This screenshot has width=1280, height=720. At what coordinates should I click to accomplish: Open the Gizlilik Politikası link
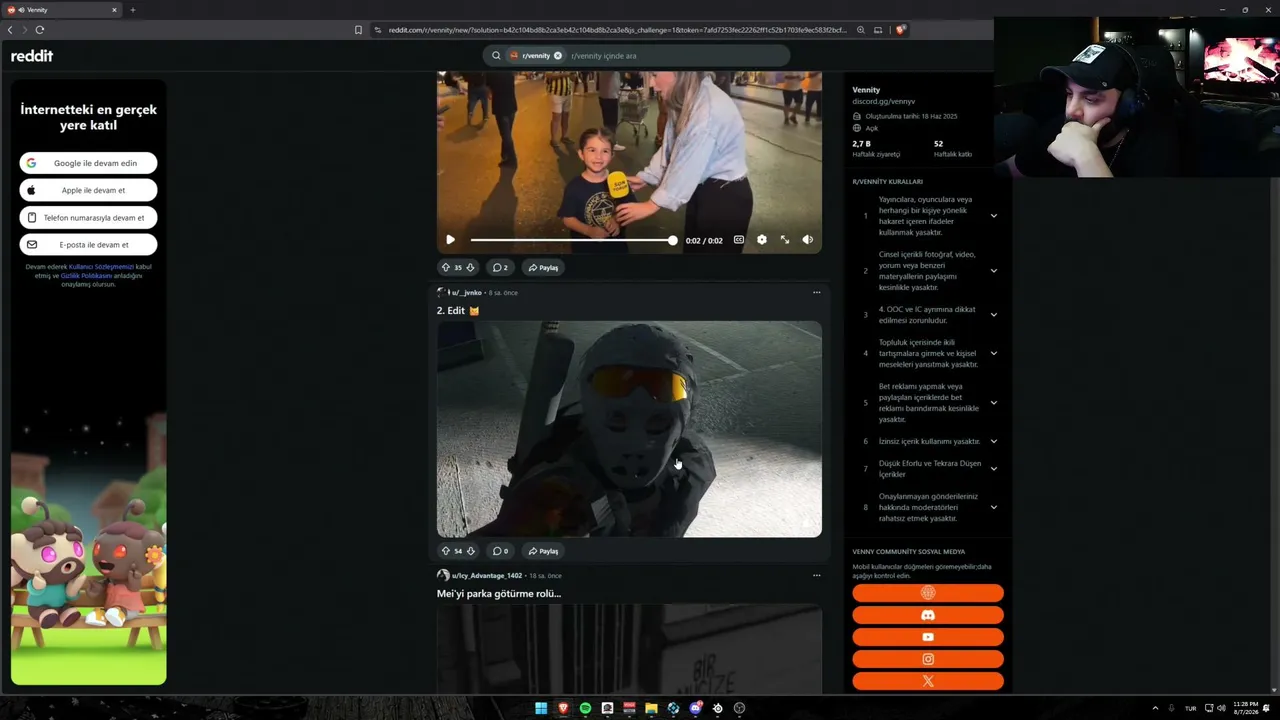[x=86, y=276]
